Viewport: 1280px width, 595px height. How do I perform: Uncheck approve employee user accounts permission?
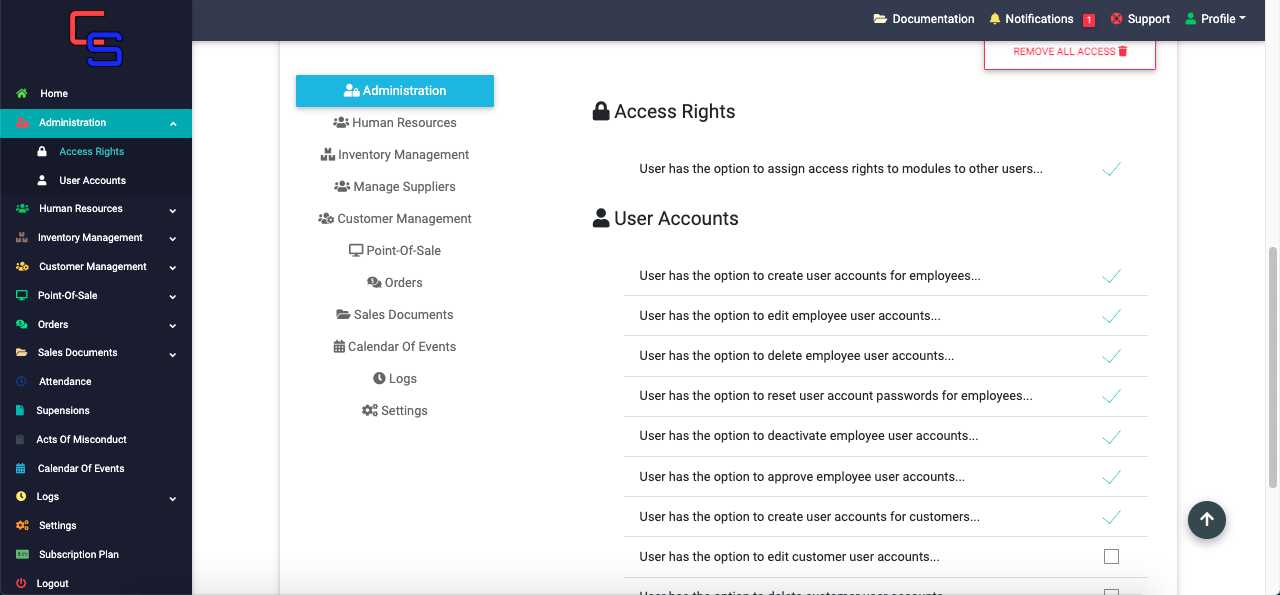[x=1111, y=477]
